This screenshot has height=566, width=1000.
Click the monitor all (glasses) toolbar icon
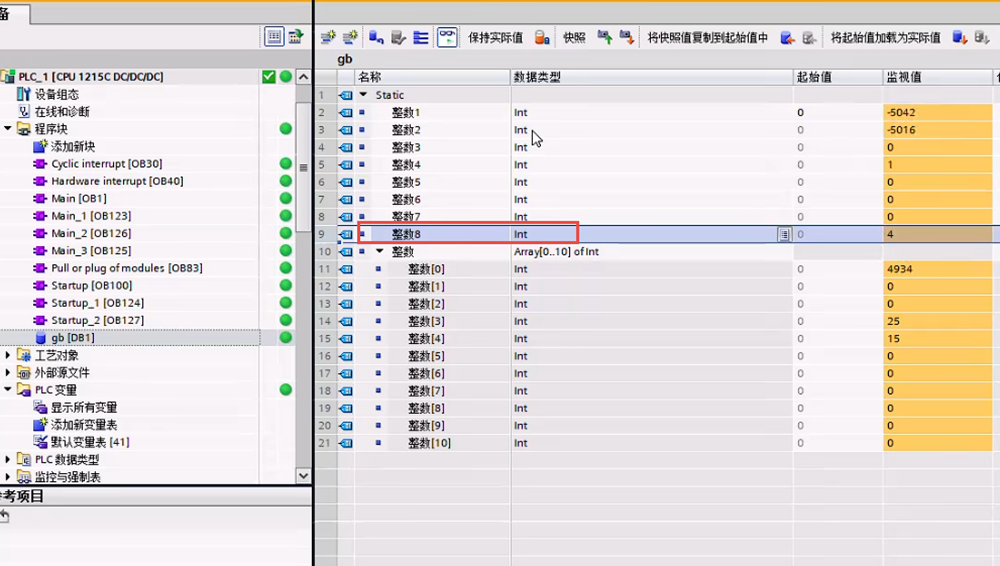coord(446,37)
